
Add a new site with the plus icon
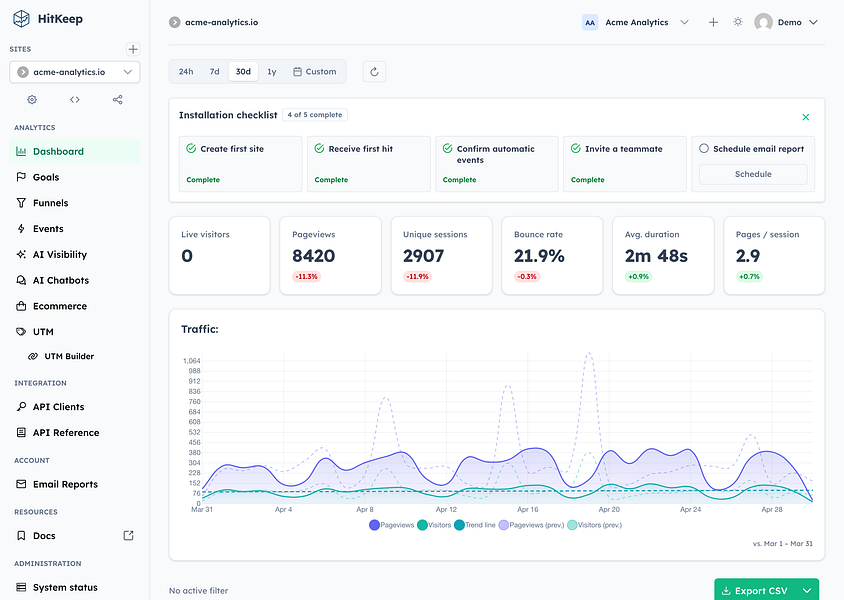(133, 49)
